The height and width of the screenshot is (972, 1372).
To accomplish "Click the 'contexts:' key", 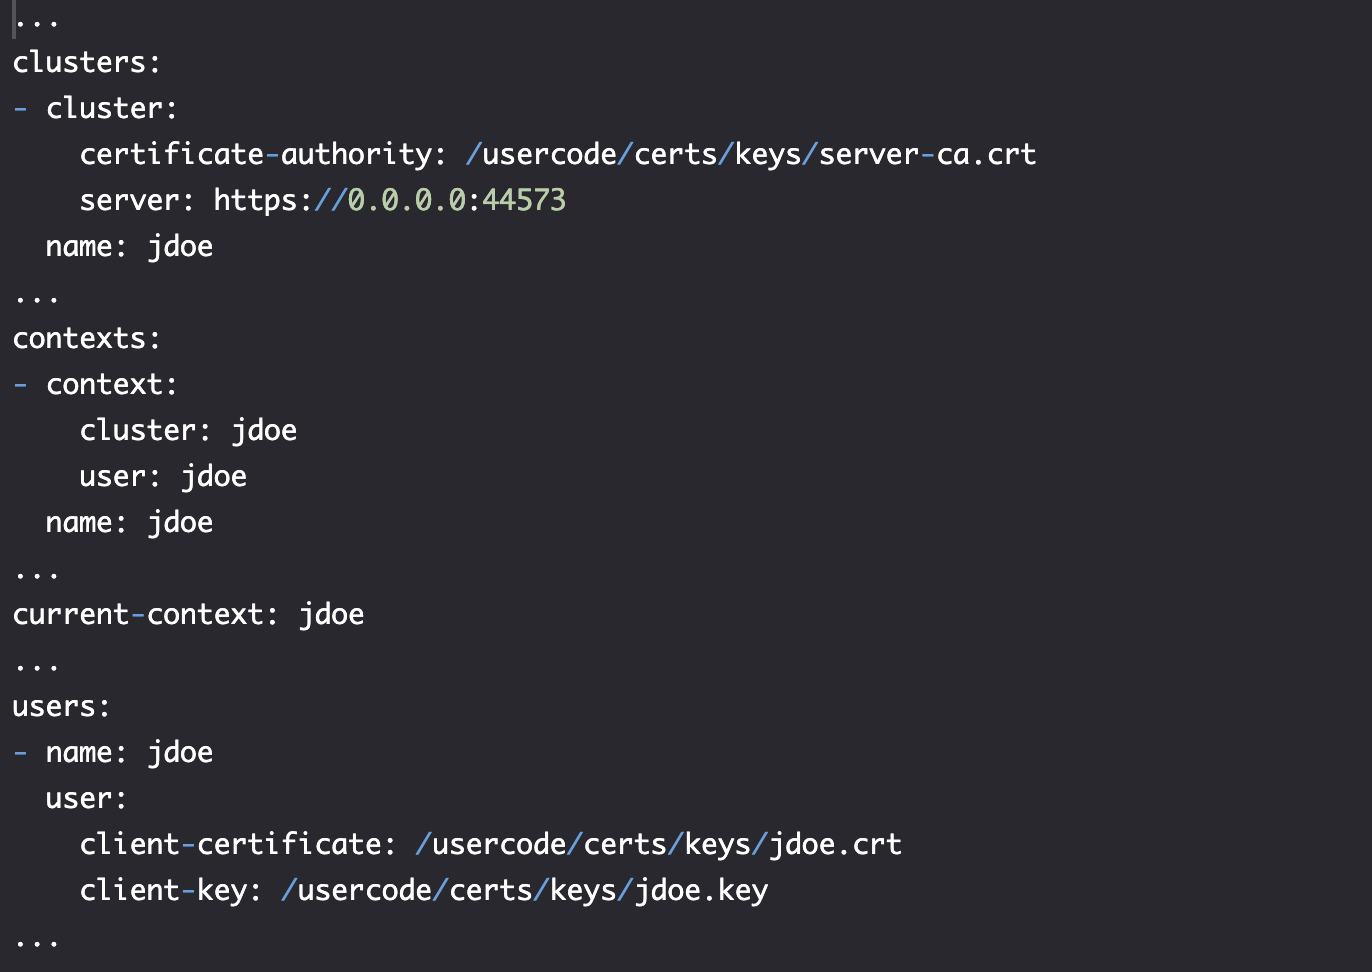I will pyautogui.click(x=86, y=338).
